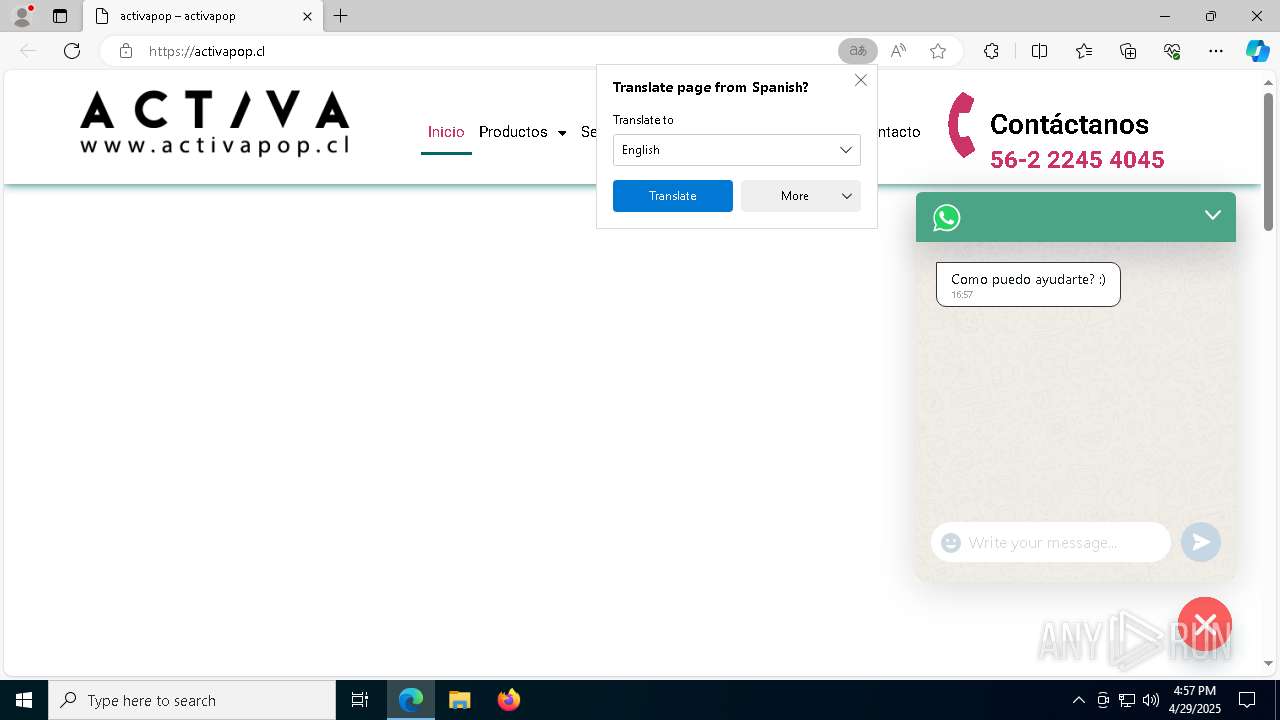Viewport: 1280px width, 720px height.
Task: Open the Windows Start menu
Action: 24,700
